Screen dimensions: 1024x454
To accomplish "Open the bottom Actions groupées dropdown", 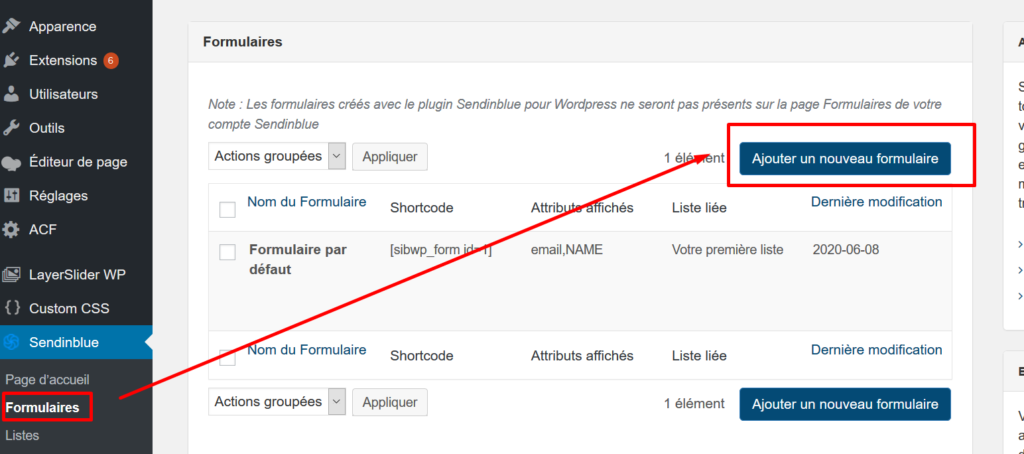I will 277,402.
